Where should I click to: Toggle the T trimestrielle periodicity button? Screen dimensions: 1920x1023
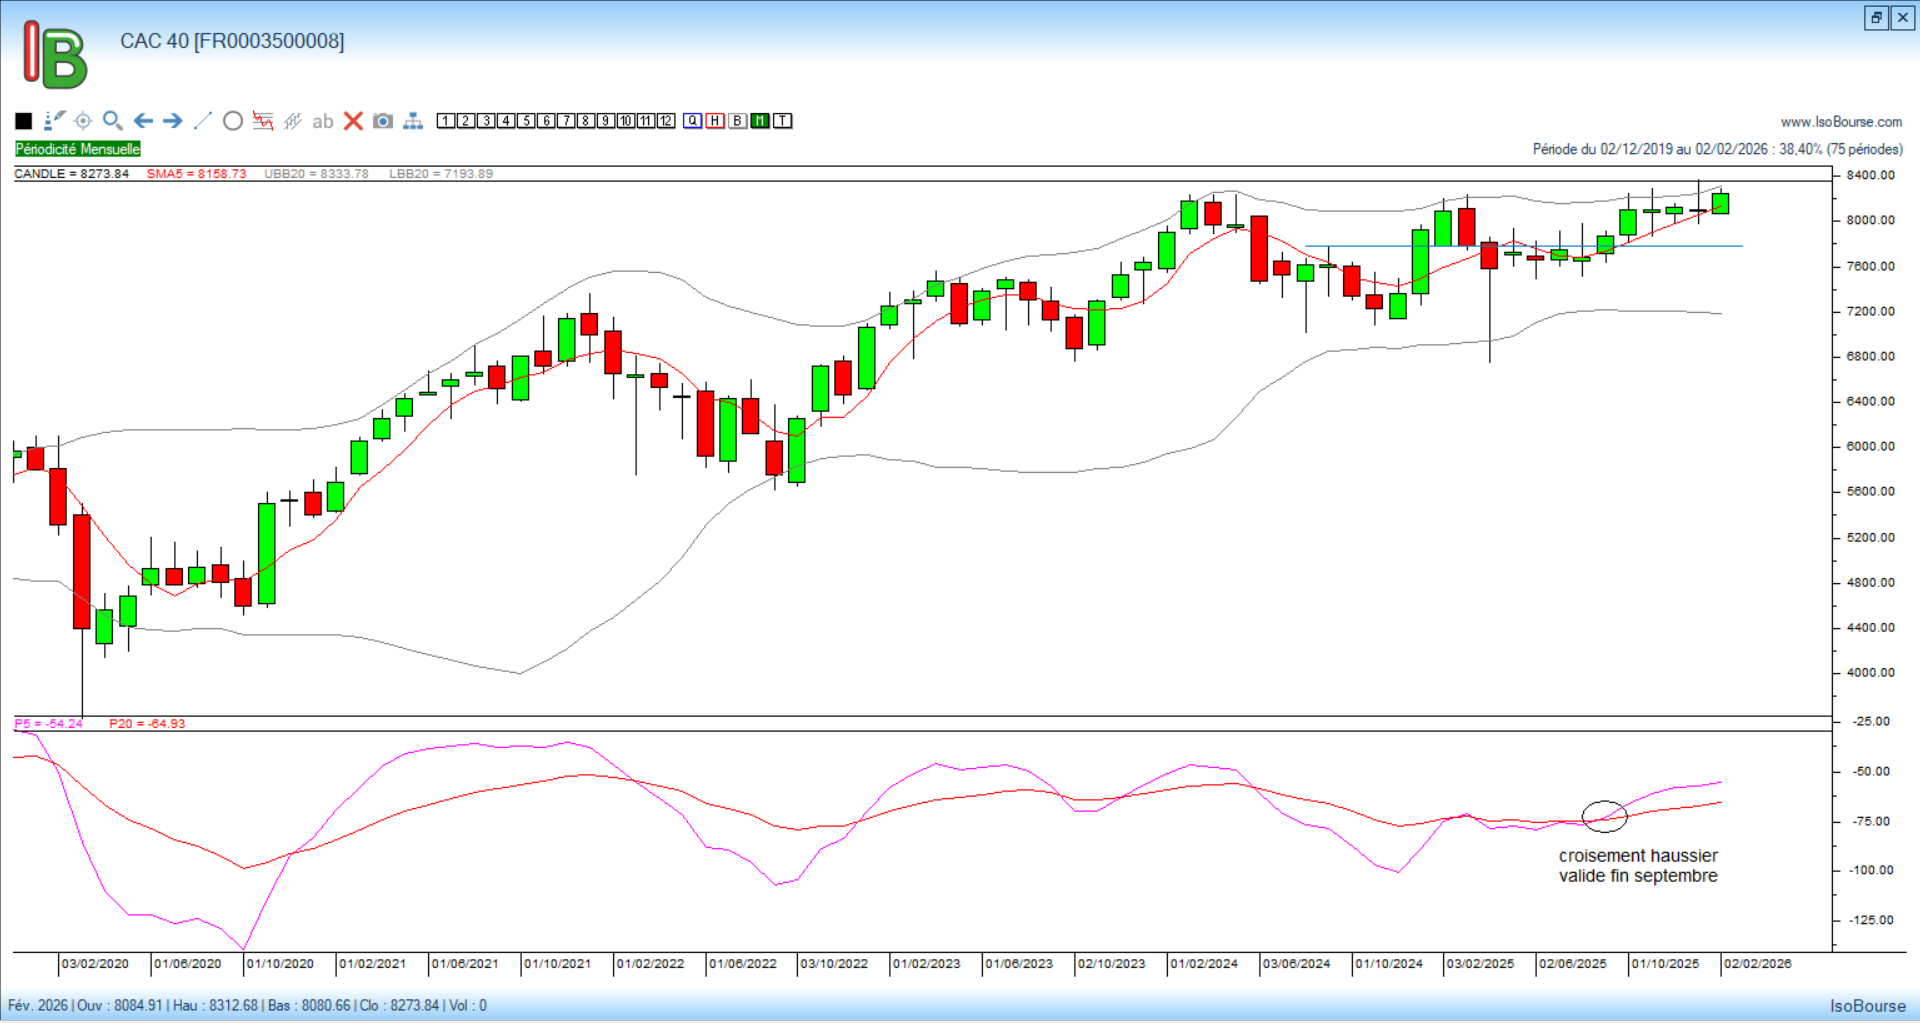pyautogui.click(x=783, y=121)
